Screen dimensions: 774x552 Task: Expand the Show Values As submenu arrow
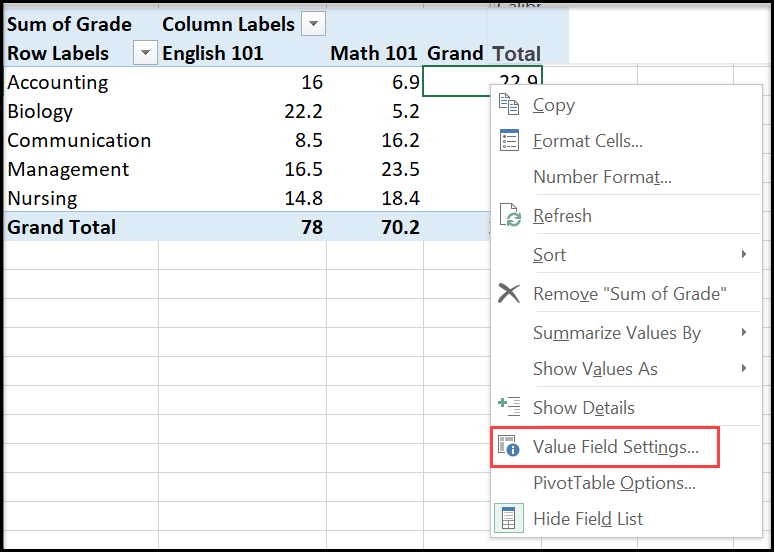(743, 368)
